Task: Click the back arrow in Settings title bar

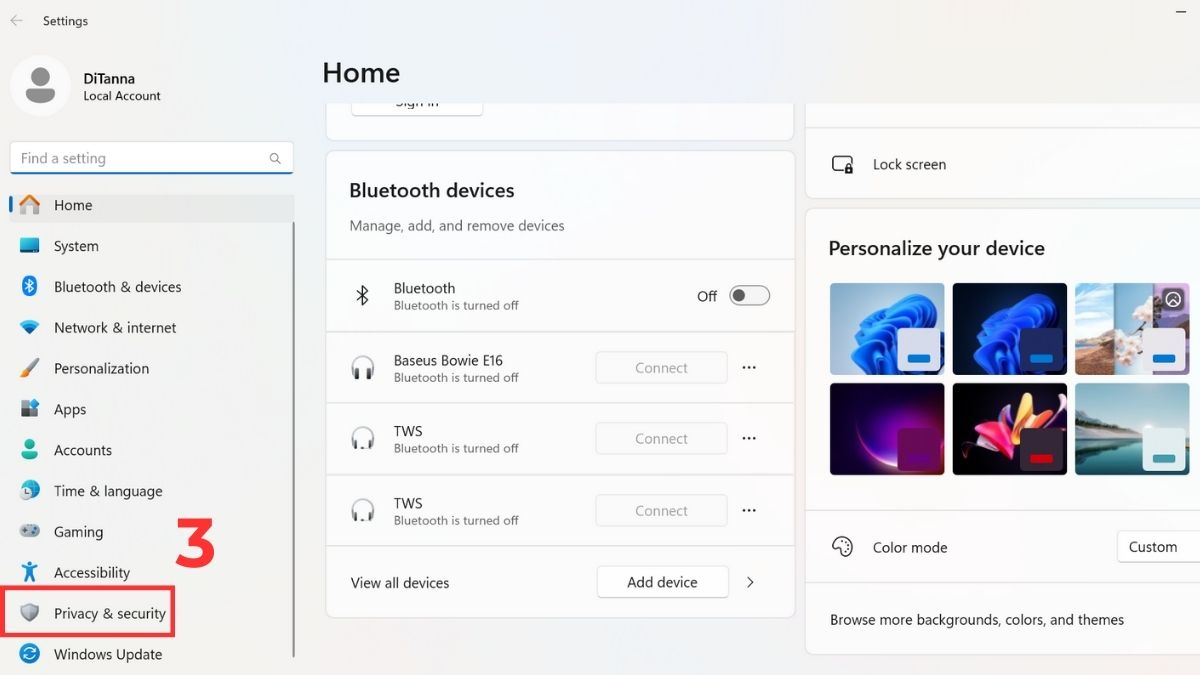Action: point(16,20)
